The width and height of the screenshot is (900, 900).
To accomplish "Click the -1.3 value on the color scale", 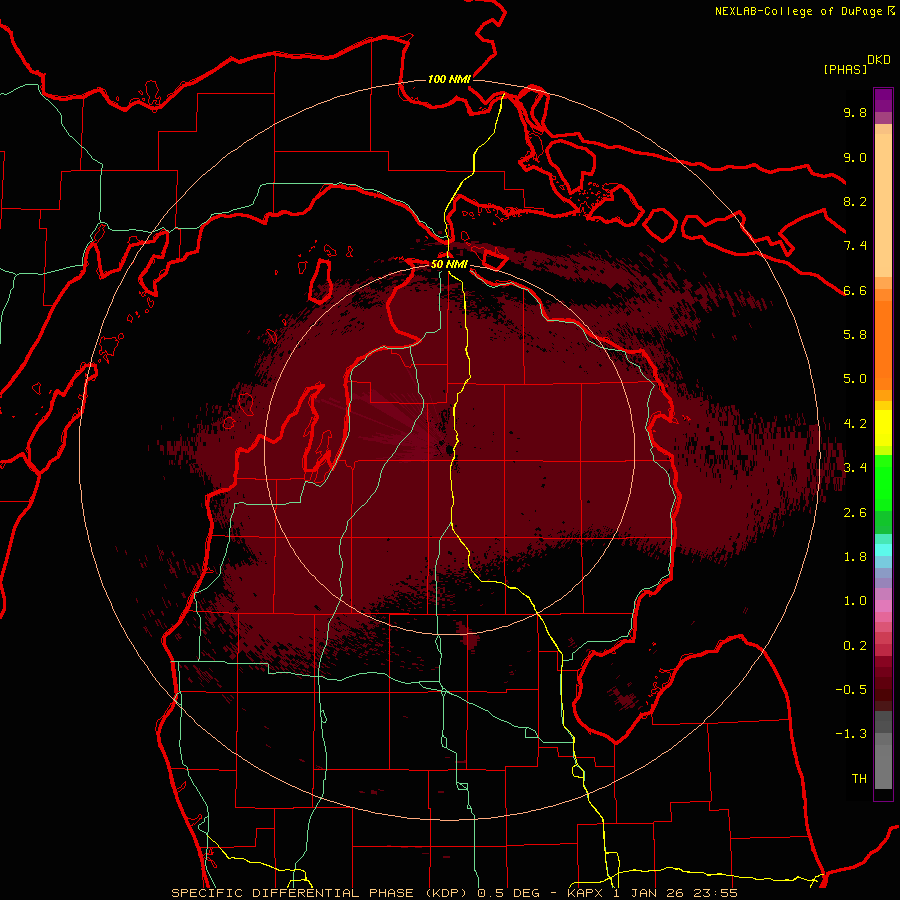I will click(851, 734).
